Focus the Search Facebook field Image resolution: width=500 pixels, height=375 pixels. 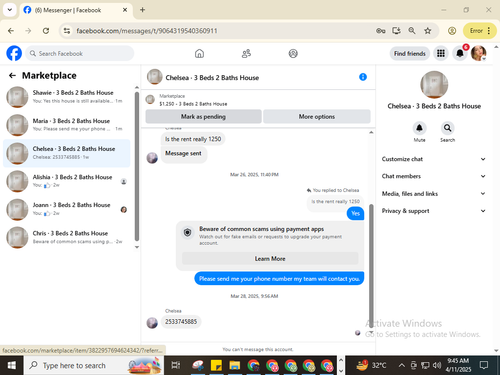coord(80,53)
